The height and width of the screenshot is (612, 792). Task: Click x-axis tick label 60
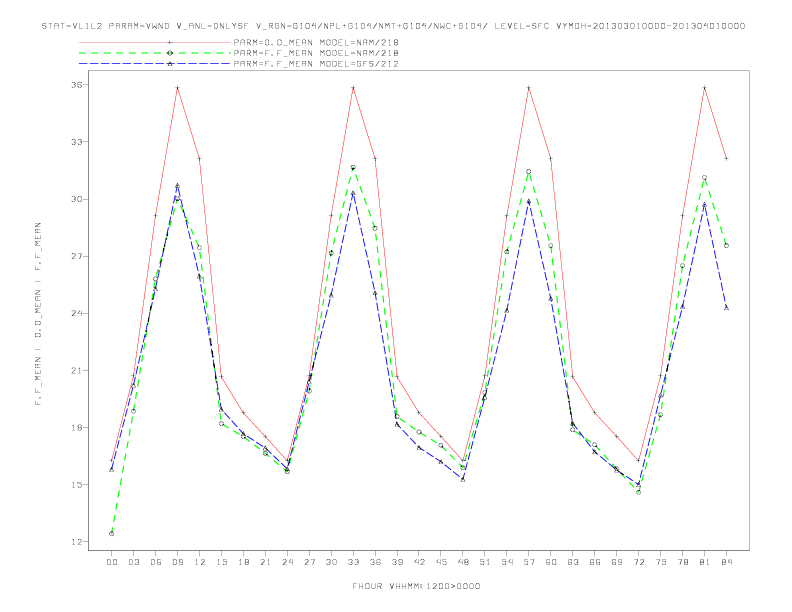click(x=551, y=562)
